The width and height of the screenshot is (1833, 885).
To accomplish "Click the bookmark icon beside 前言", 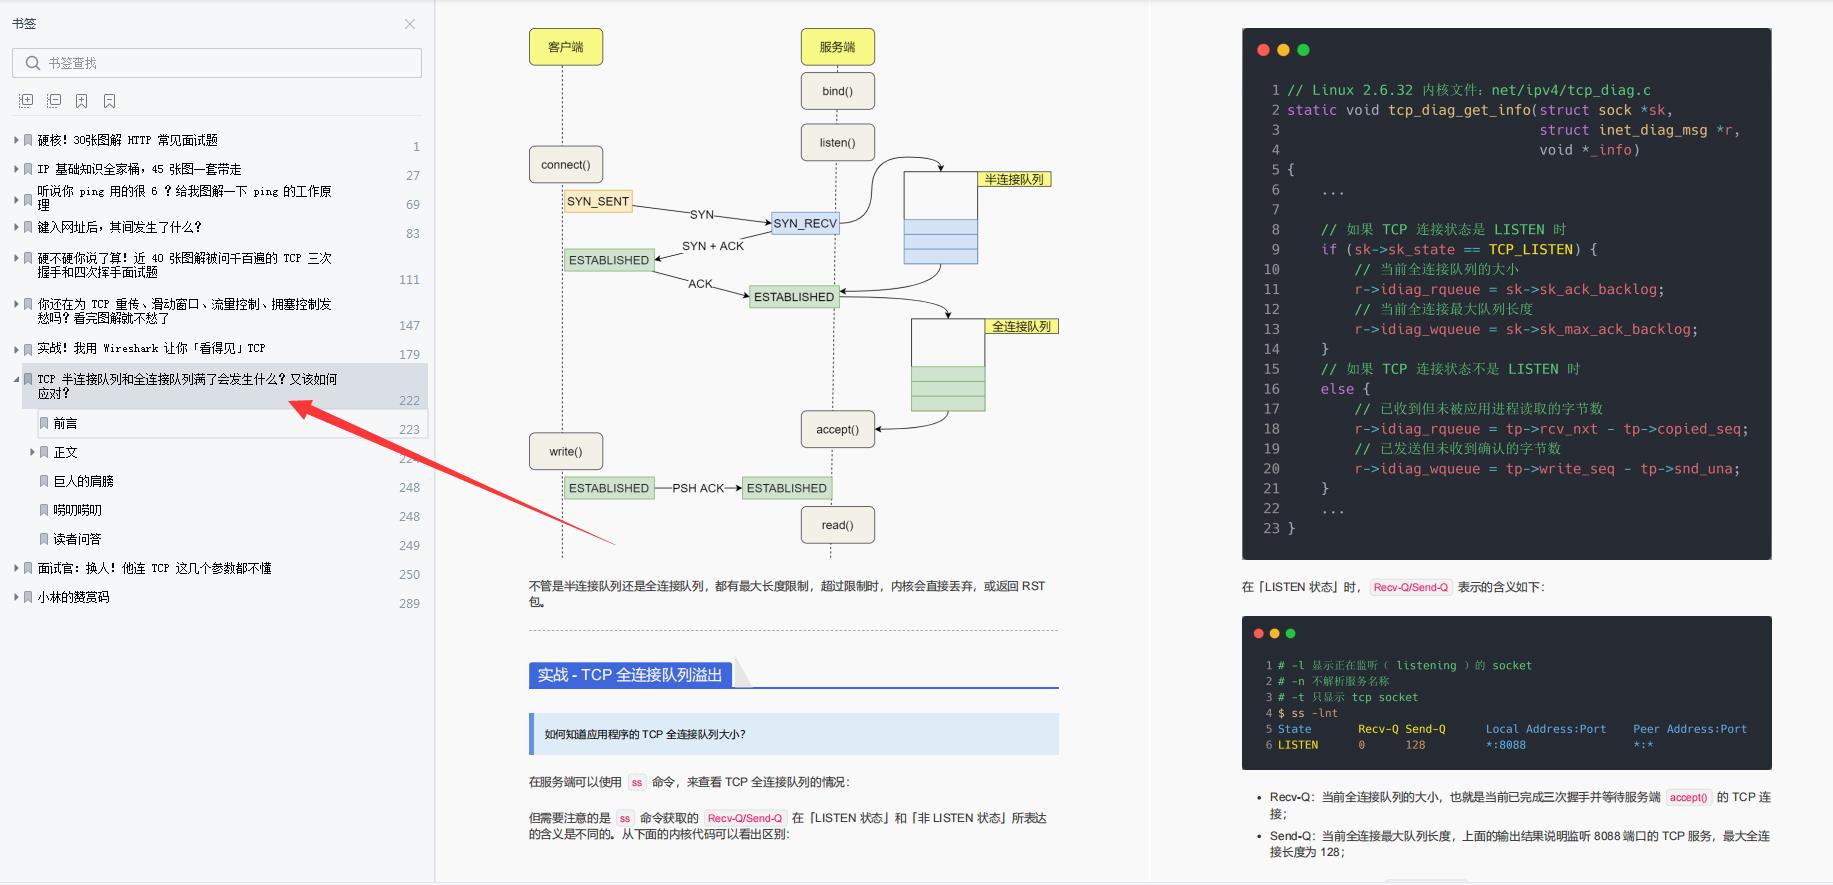I will [44, 424].
